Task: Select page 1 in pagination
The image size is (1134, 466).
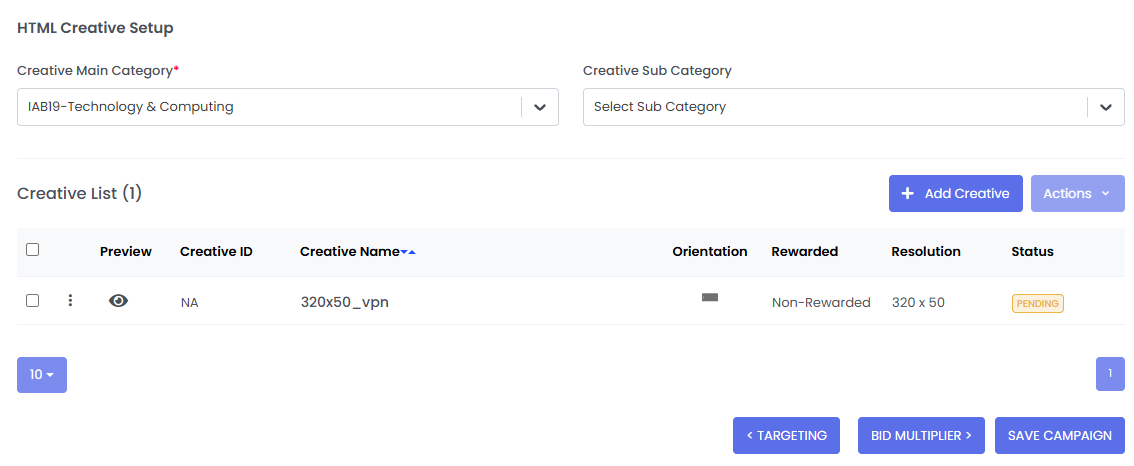Action: point(1110,374)
